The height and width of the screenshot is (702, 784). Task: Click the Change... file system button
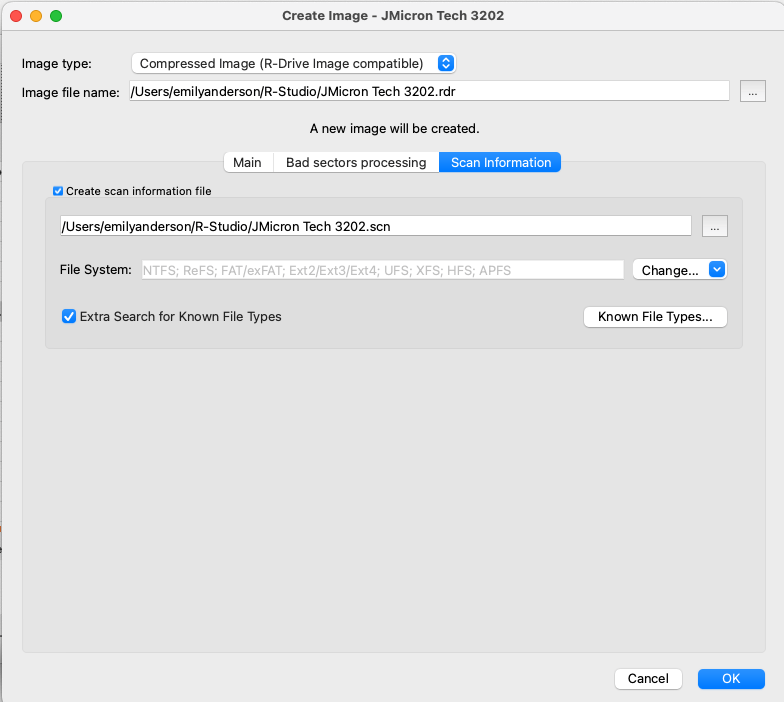(670, 270)
